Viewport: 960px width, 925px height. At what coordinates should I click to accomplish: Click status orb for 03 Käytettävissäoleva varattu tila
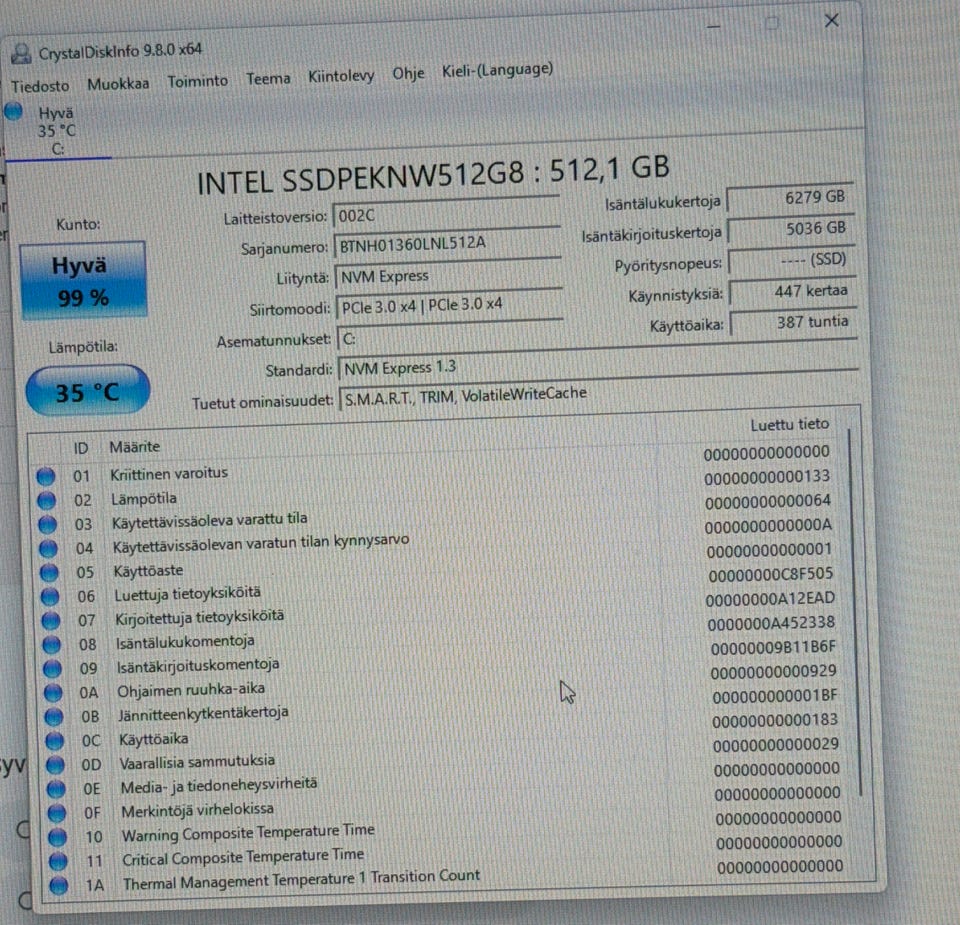coord(47,524)
